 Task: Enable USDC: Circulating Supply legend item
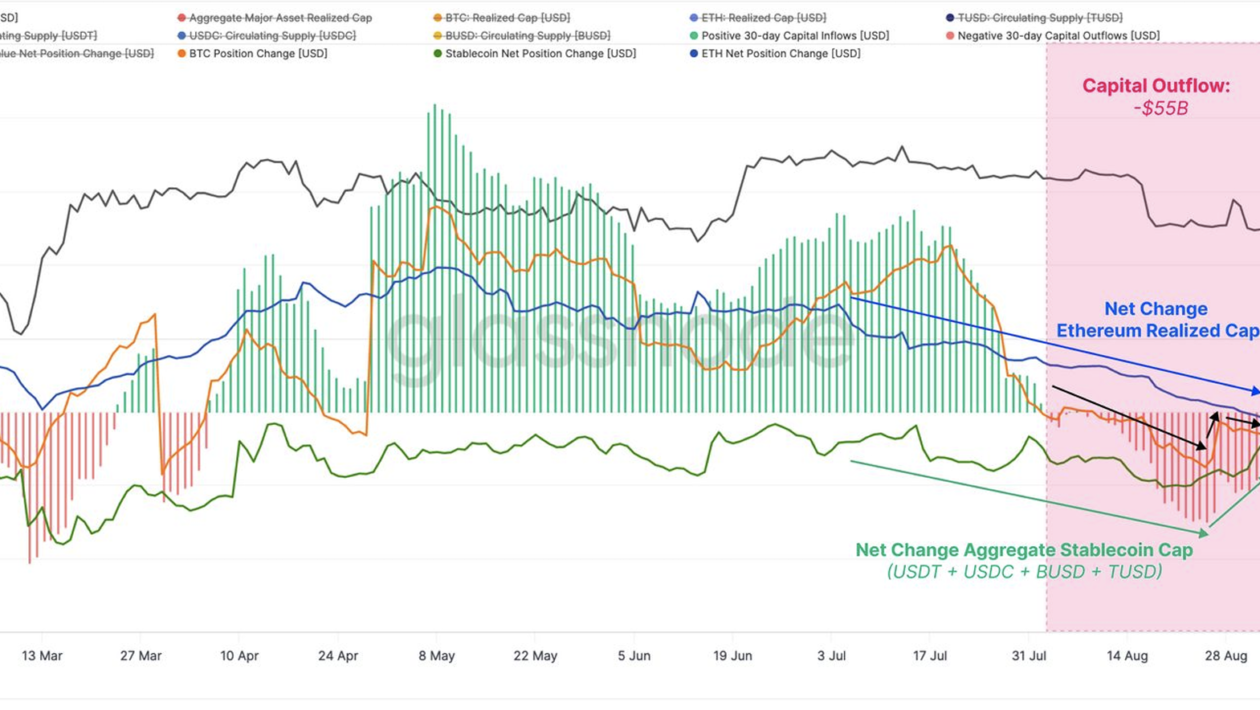(x=265, y=36)
